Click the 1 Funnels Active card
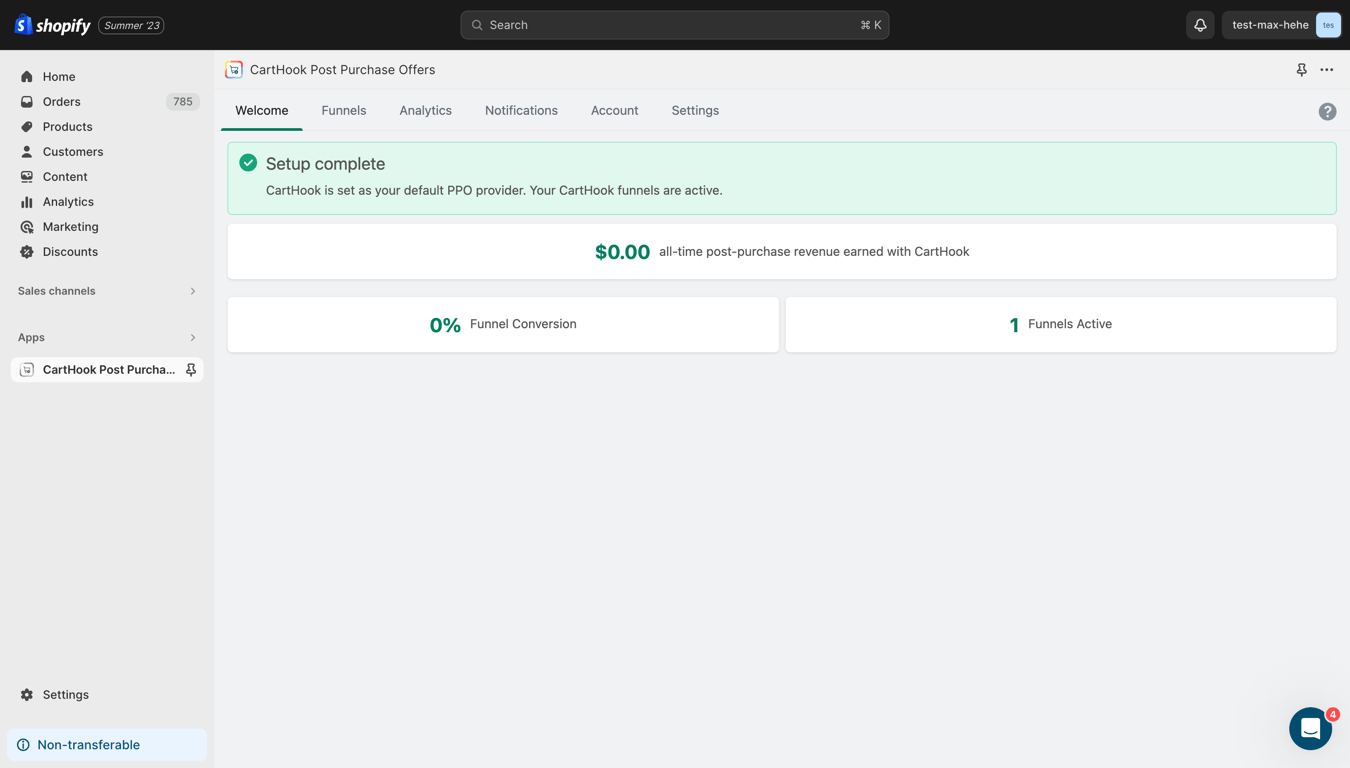 tap(1061, 324)
